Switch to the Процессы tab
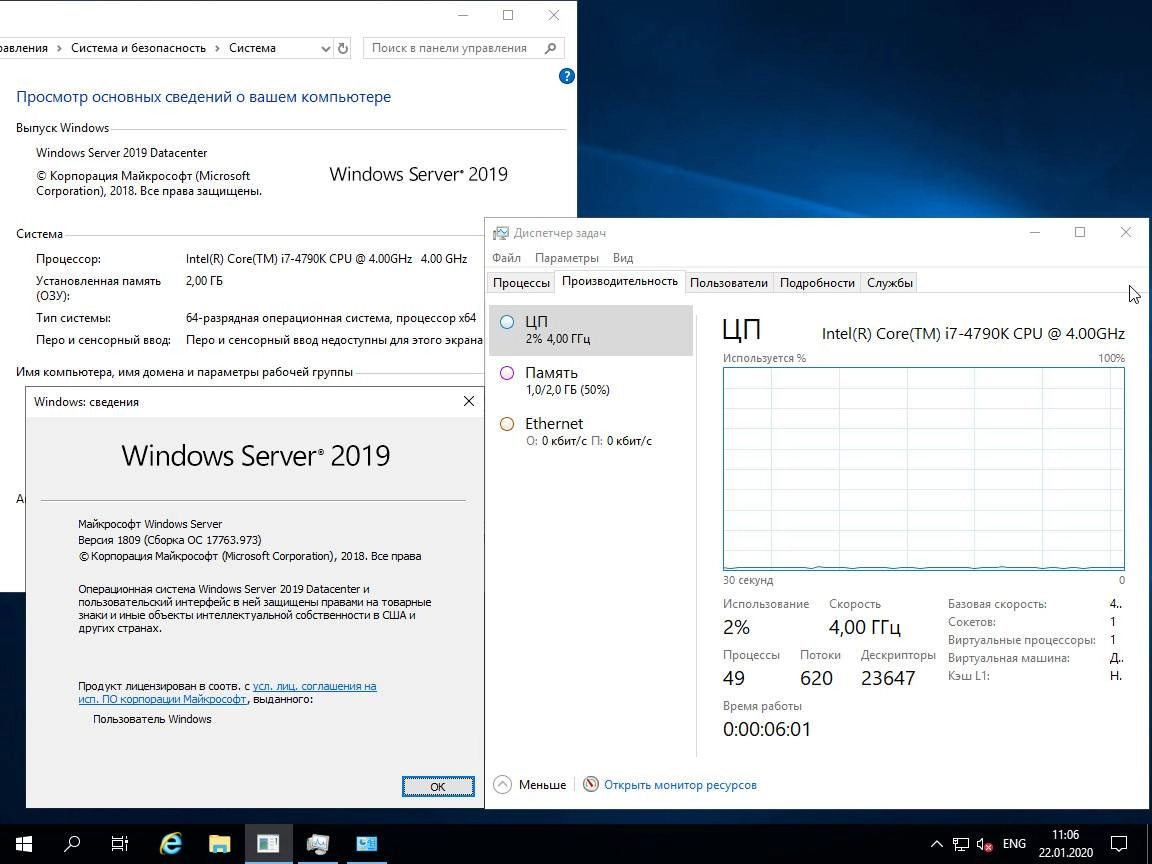1152x864 pixels. (x=521, y=283)
